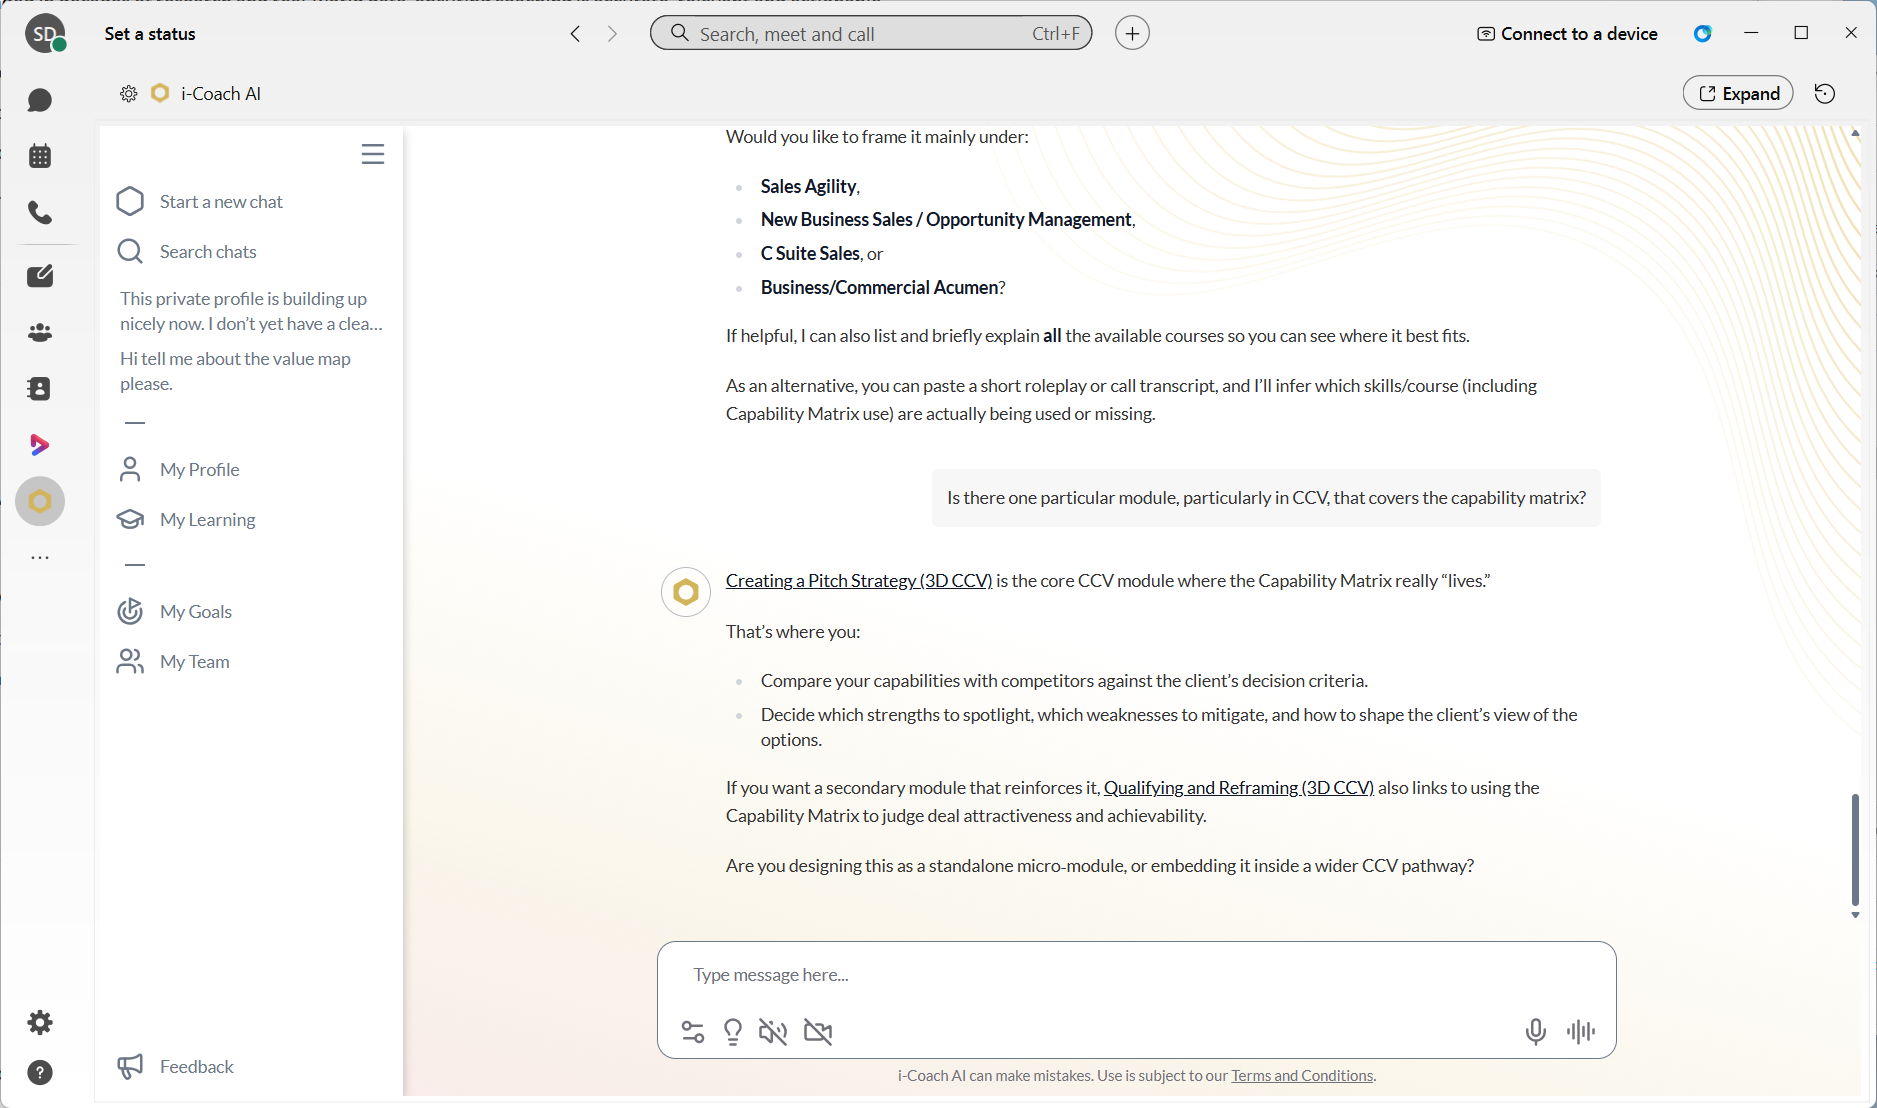Open the sidebar Settings gear
This screenshot has height=1108, width=1877.
click(x=40, y=1022)
